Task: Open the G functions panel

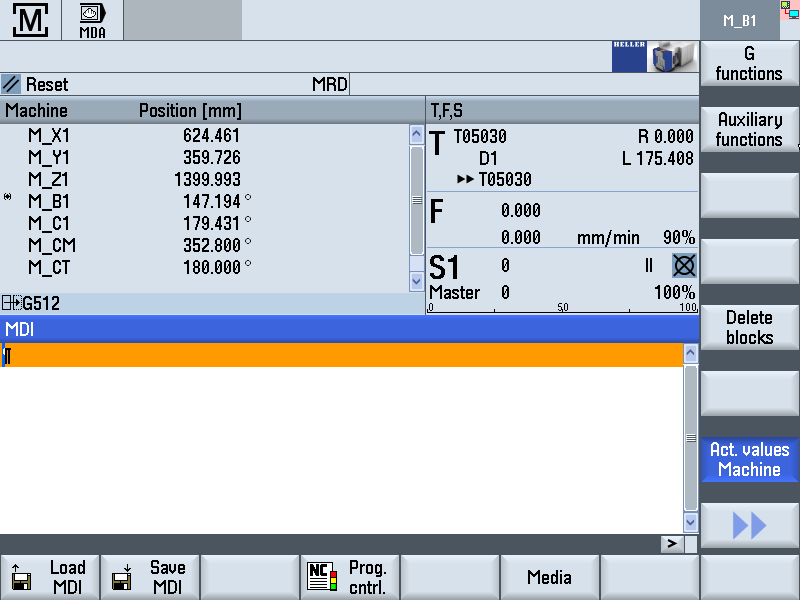Action: coord(749,64)
